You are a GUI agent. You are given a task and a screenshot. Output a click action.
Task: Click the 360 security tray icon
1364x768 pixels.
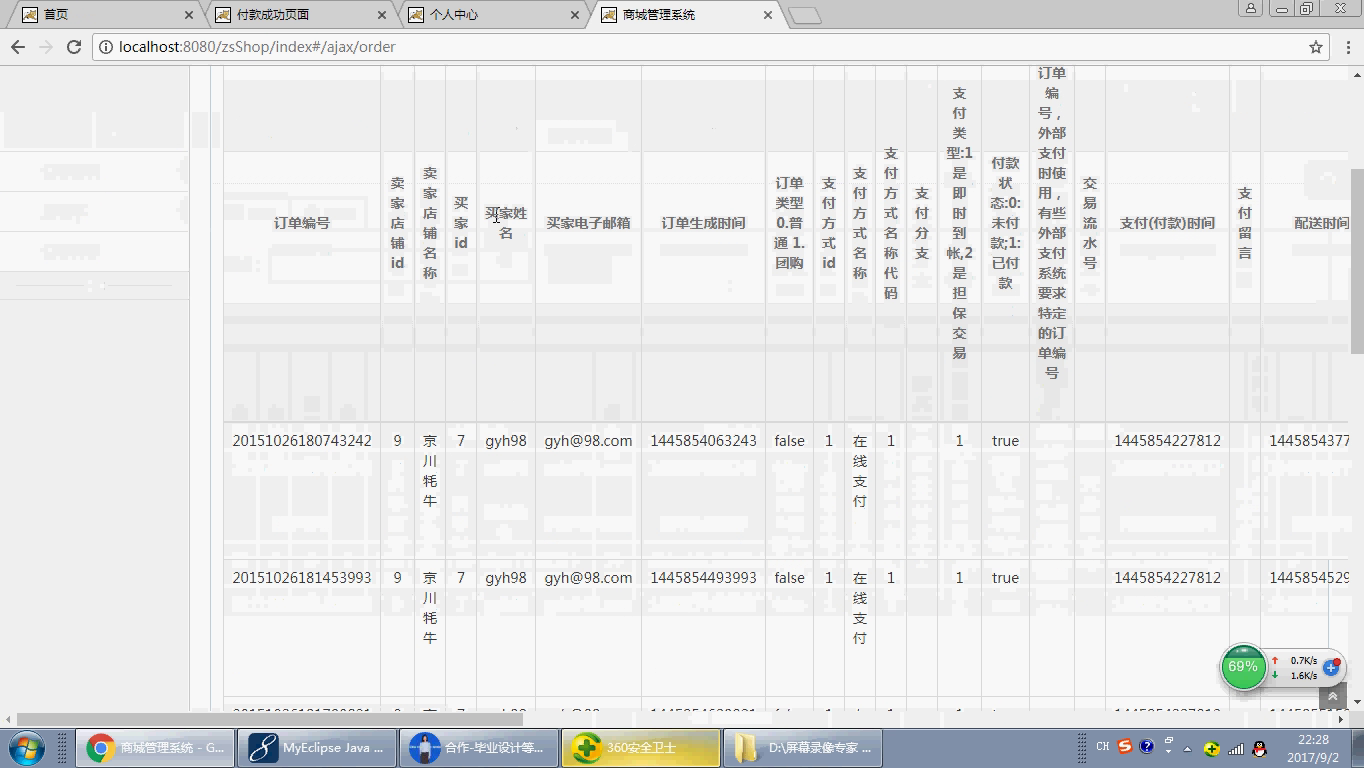[x=1212, y=748]
